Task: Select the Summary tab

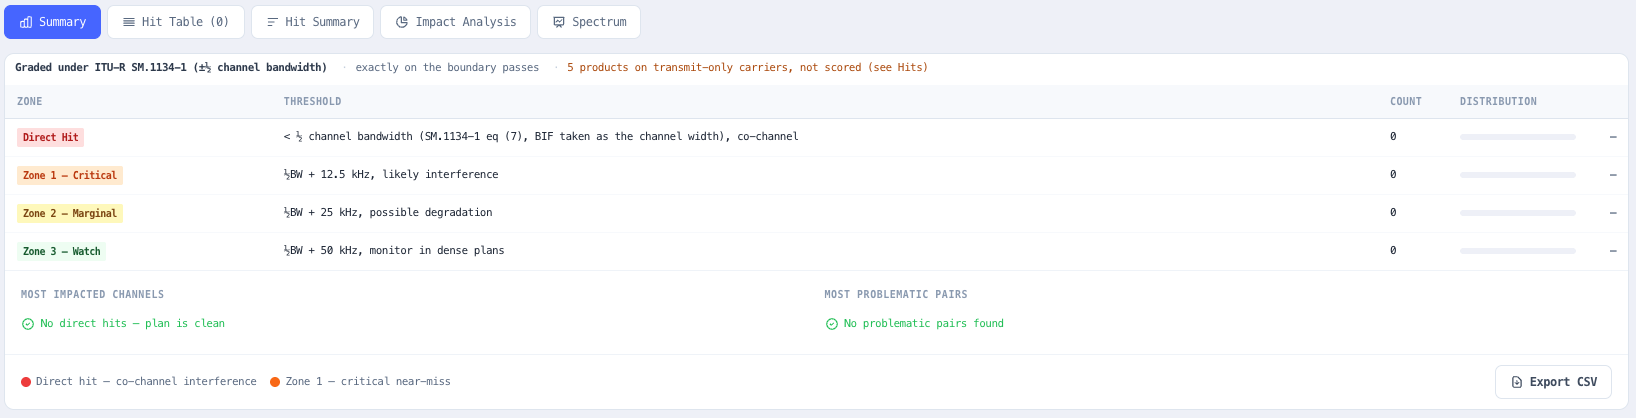Action: [53, 22]
